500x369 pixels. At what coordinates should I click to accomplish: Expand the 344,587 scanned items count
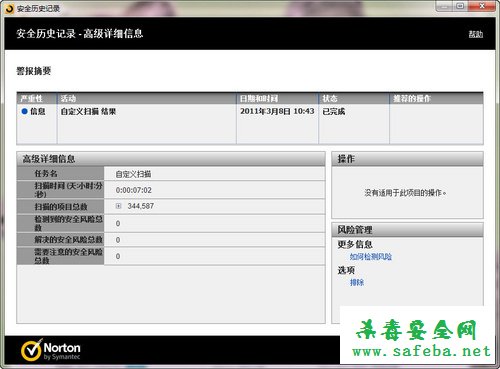point(118,206)
